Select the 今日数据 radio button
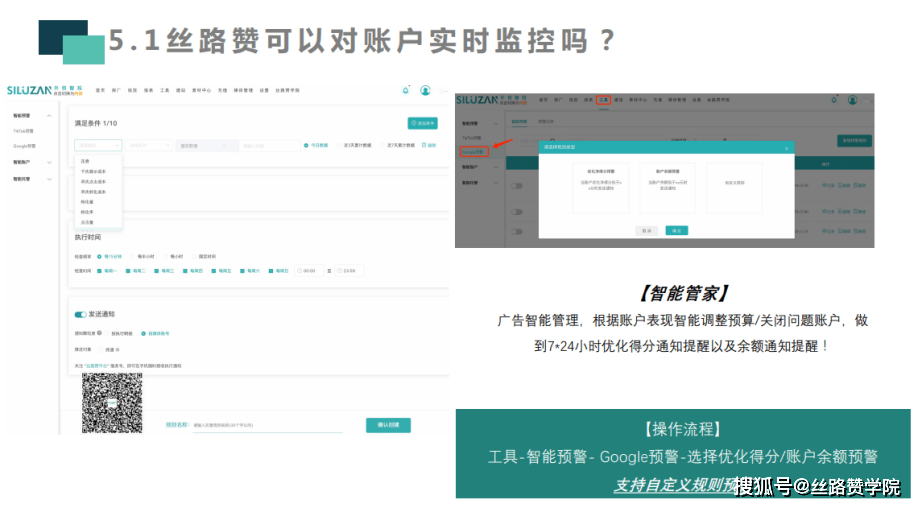This screenshot has height=508, width=922. point(306,145)
